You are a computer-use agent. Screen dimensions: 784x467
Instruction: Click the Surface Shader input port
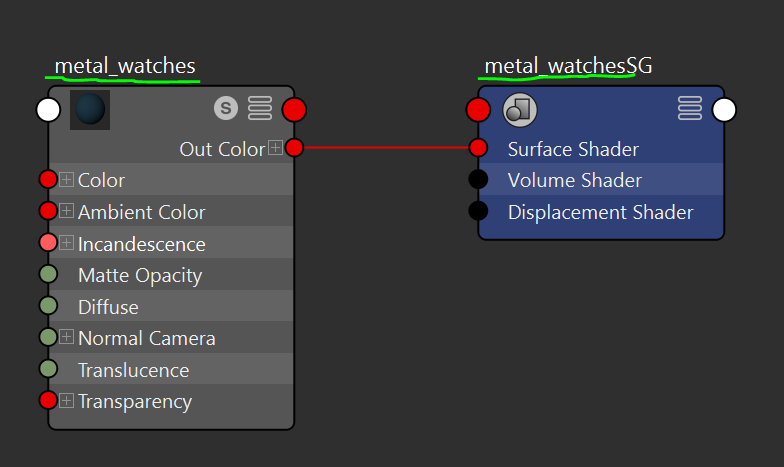coord(478,148)
